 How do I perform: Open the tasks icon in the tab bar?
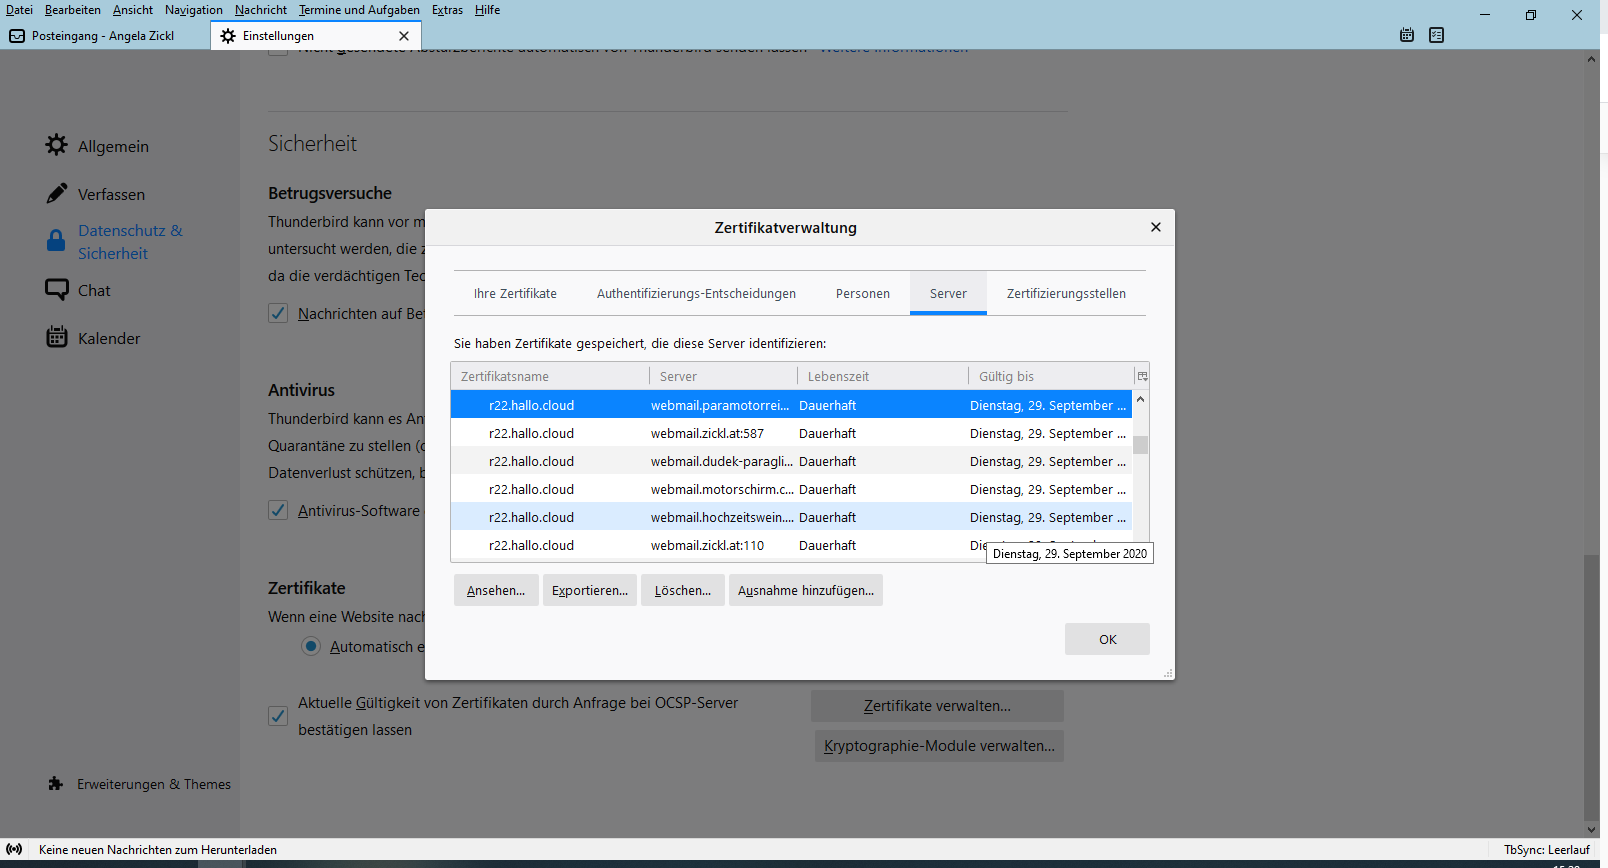pos(1437,35)
